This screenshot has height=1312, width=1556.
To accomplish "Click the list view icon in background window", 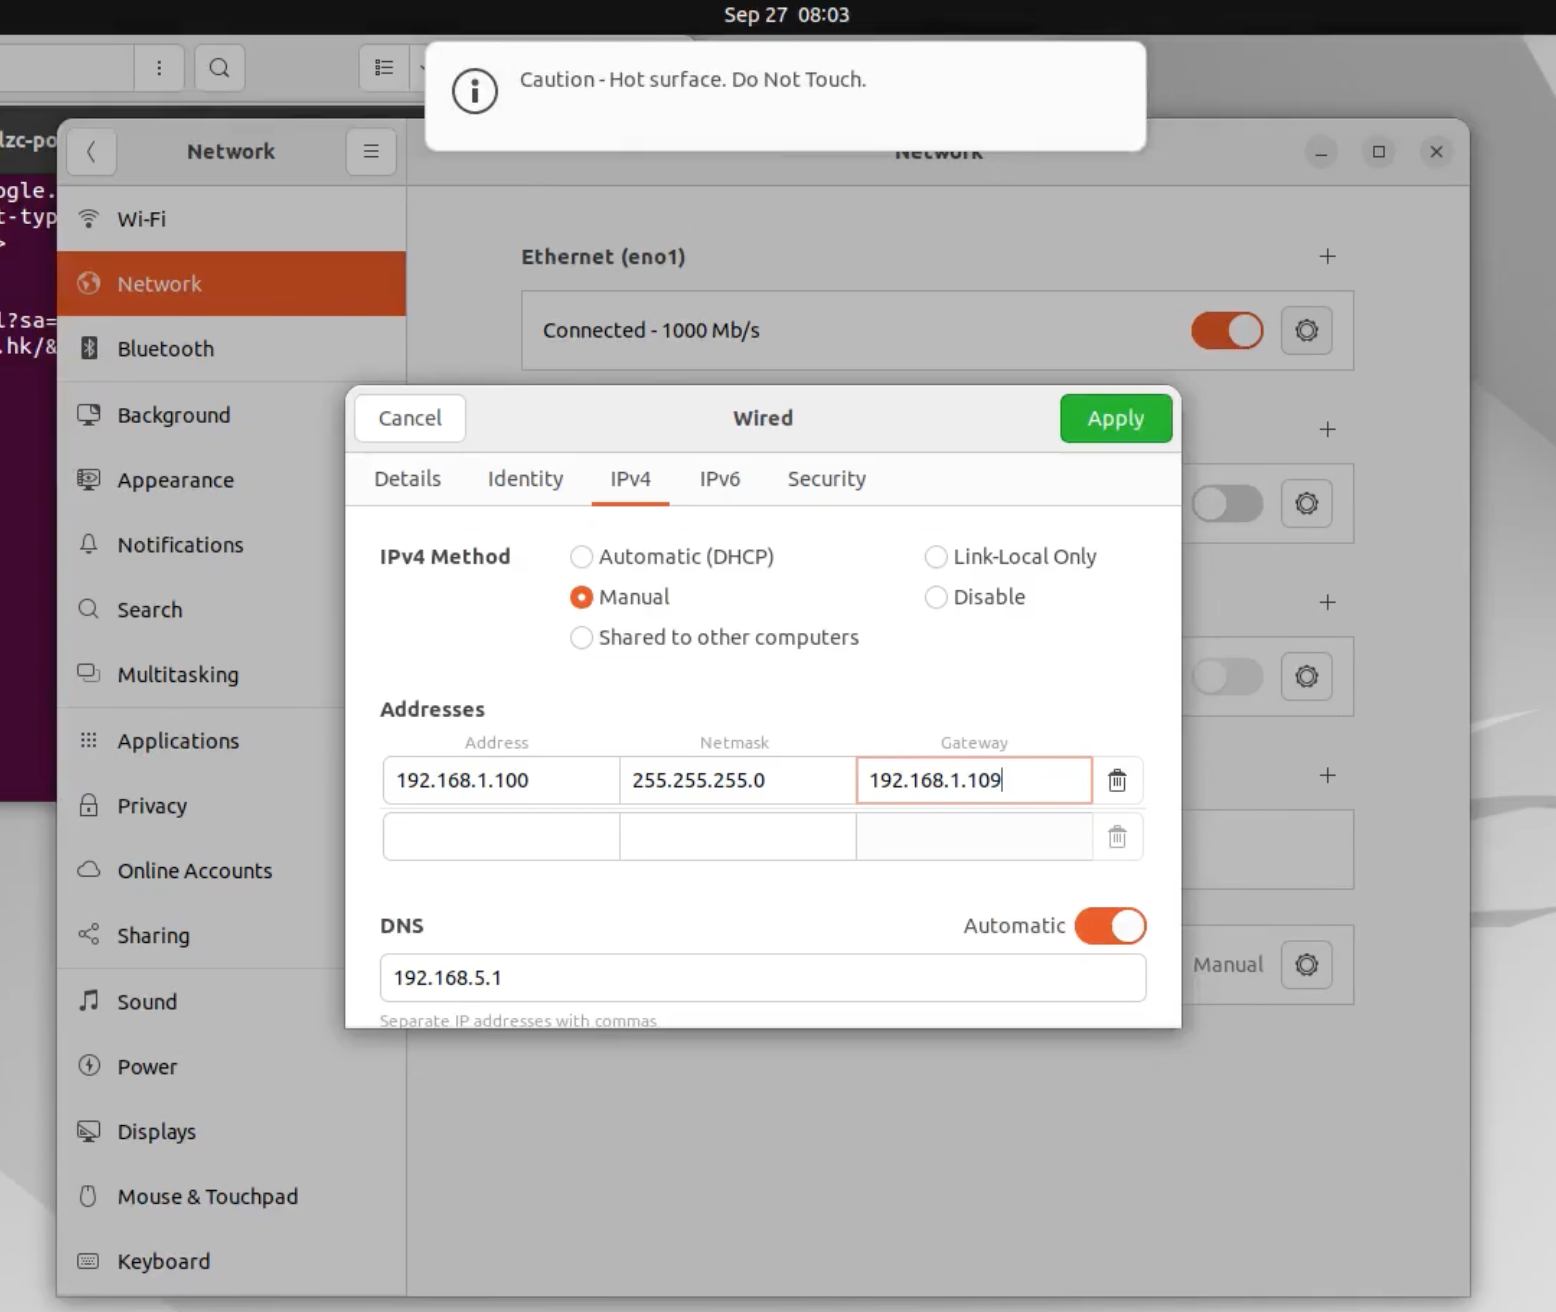I will (384, 67).
